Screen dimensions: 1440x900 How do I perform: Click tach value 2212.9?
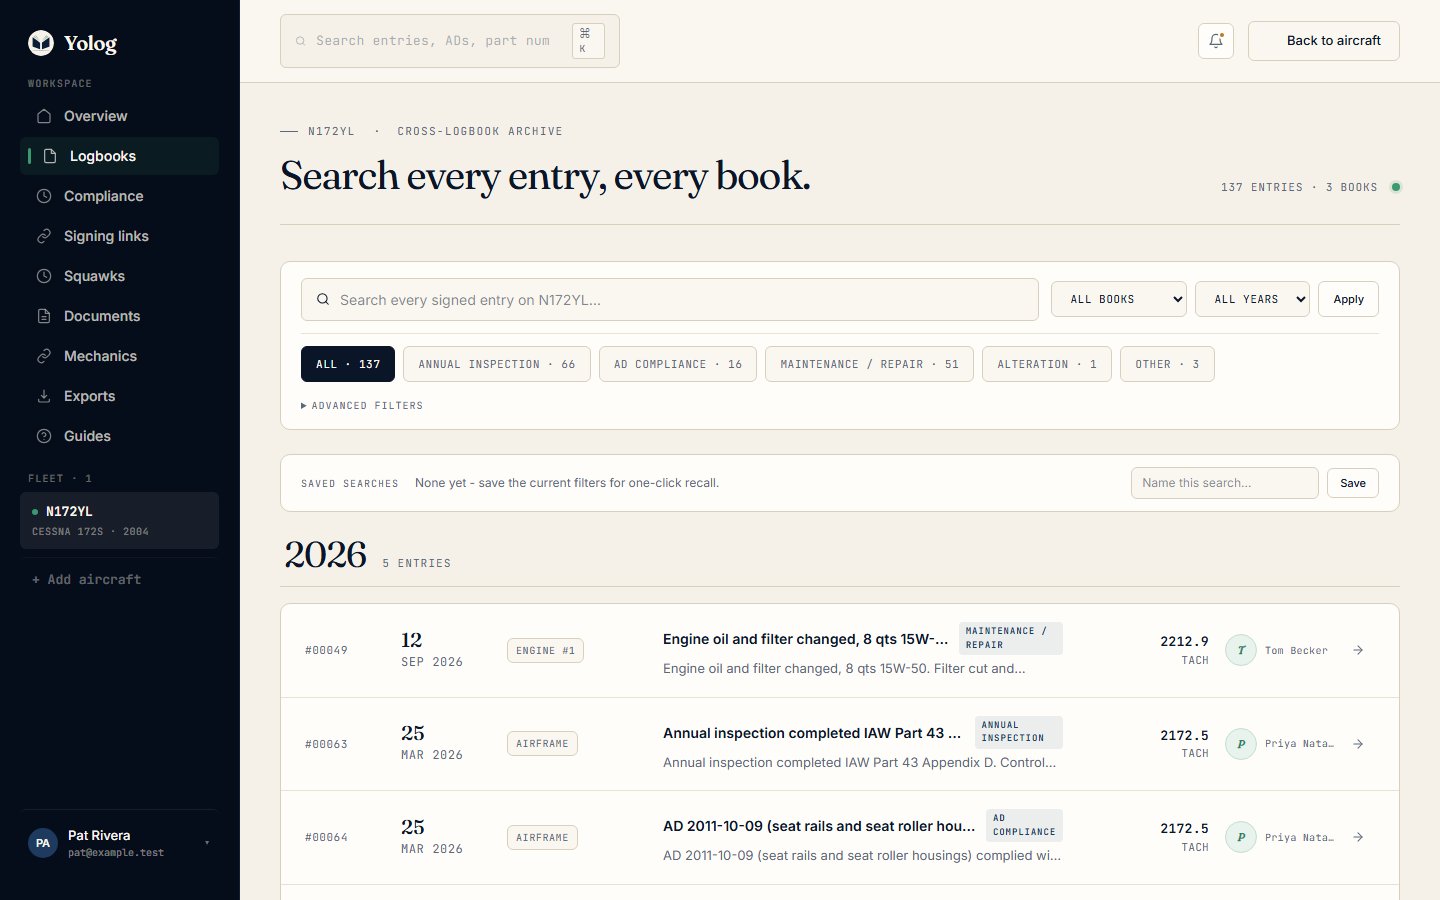(1184, 641)
